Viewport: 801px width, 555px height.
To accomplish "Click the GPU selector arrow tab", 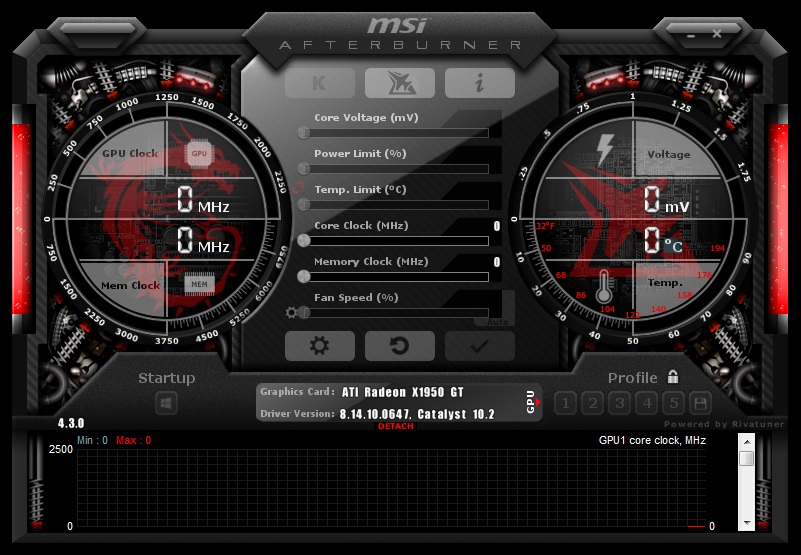I will [x=532, y=402].
